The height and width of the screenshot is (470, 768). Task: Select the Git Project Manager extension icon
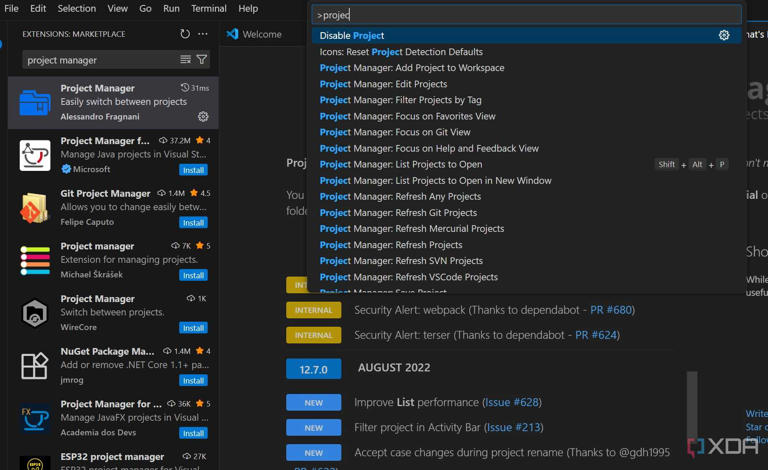[35, 208]
